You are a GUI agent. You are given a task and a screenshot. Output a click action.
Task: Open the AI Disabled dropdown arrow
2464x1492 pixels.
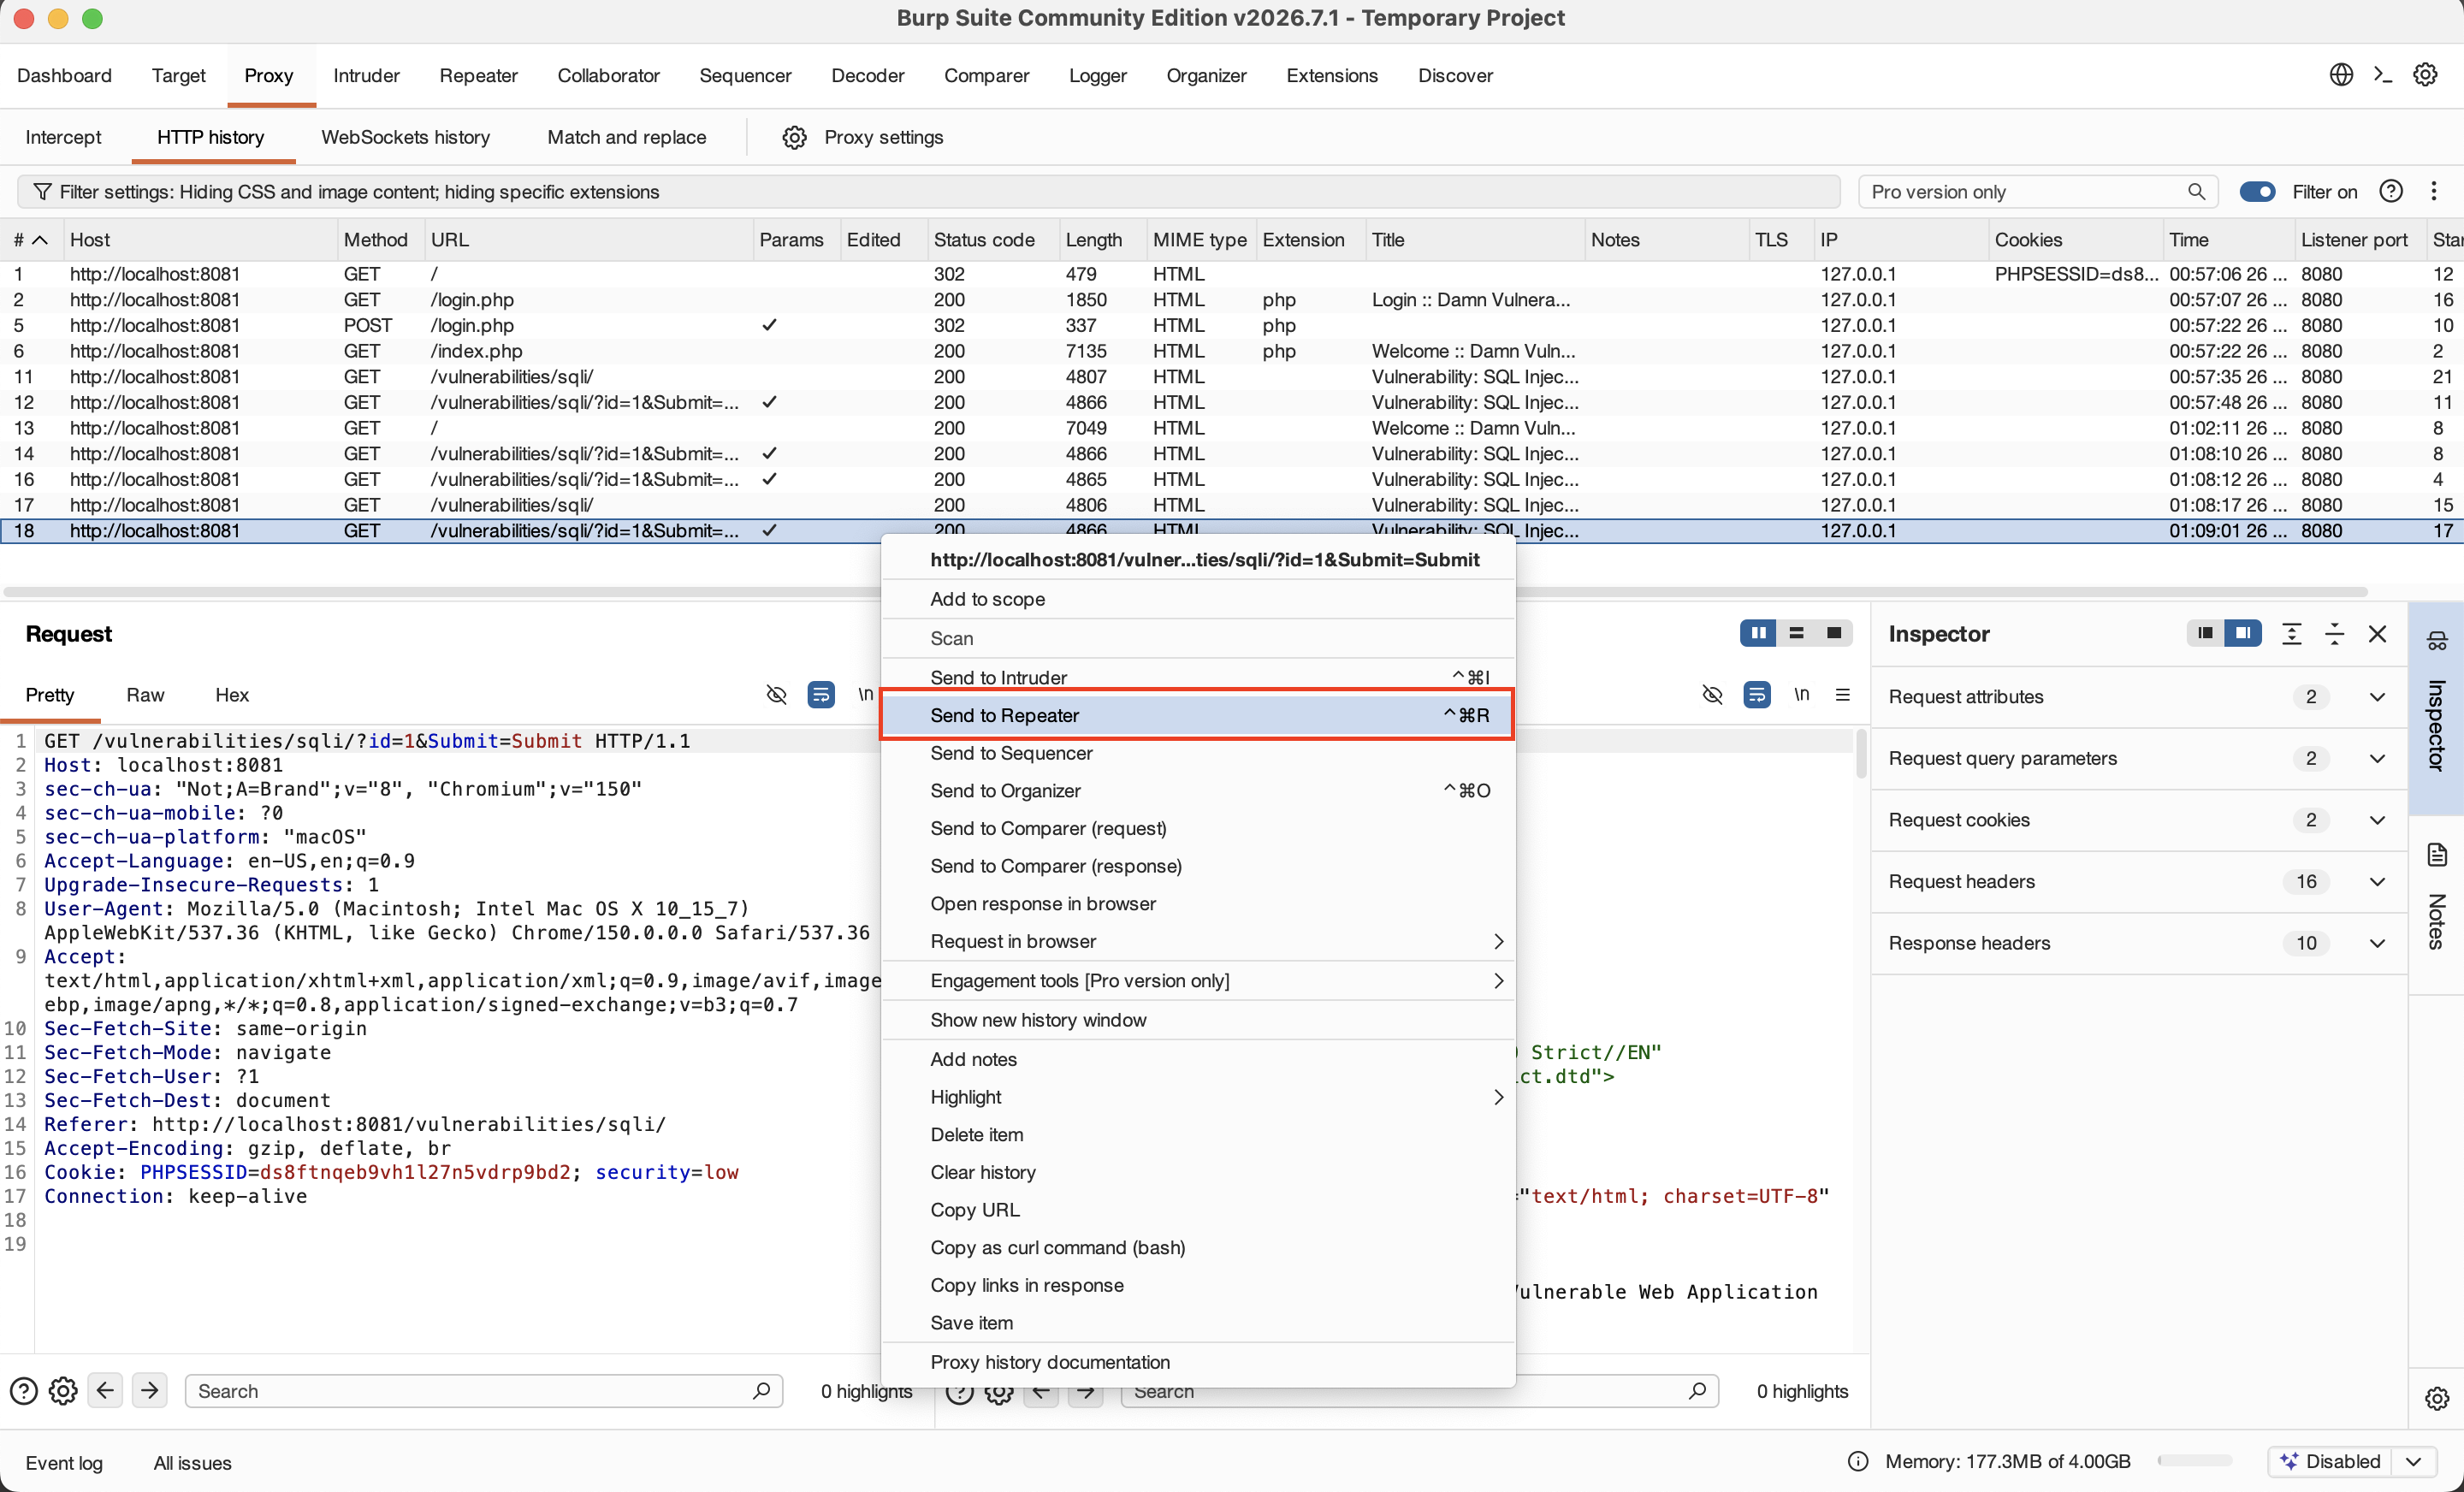pos(2414,1461)
